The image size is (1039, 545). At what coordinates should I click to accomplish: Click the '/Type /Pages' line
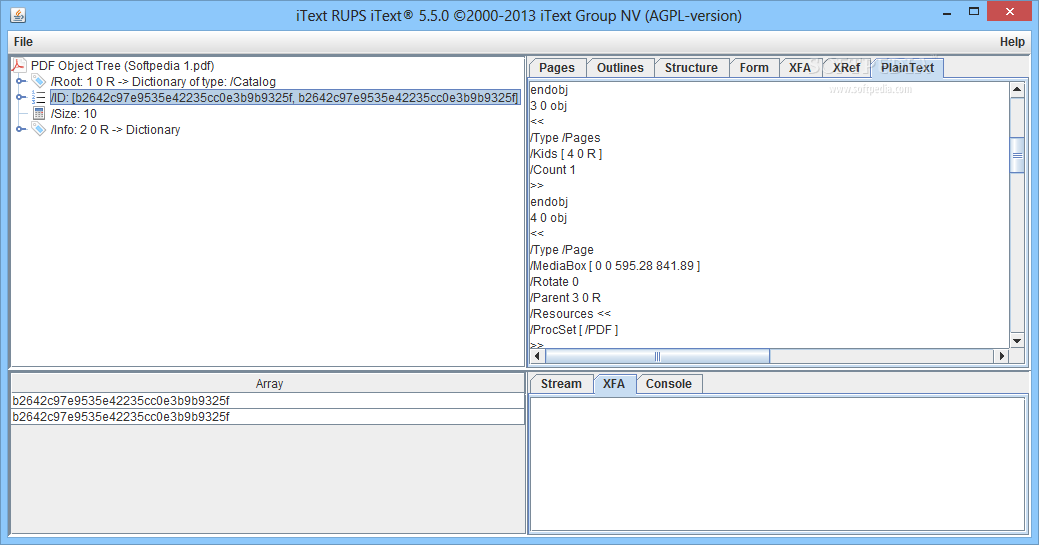click(565, 137)
